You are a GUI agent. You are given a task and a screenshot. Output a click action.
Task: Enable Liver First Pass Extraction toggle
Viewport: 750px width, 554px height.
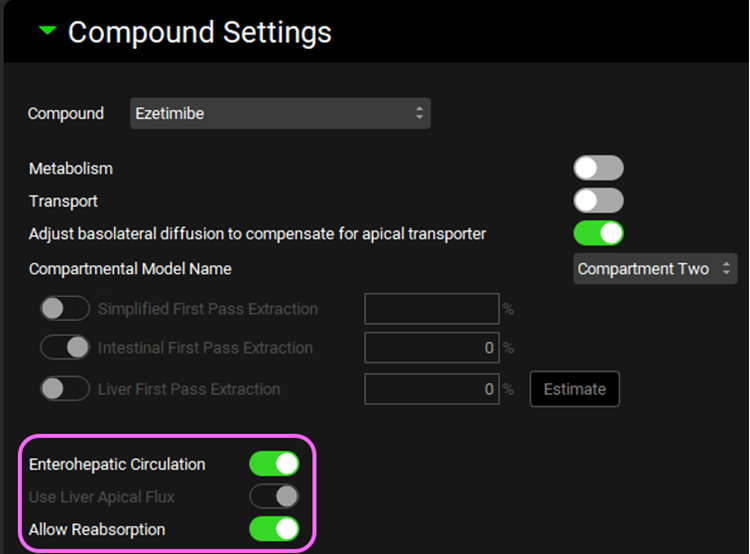pyautogui.click(x=65, y=389)
